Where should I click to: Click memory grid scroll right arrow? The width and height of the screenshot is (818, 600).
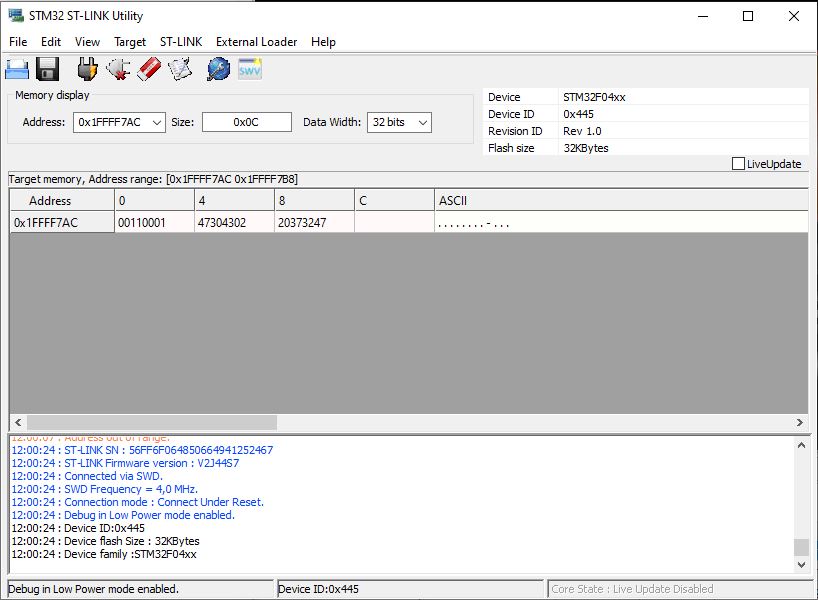pos(799,422)
